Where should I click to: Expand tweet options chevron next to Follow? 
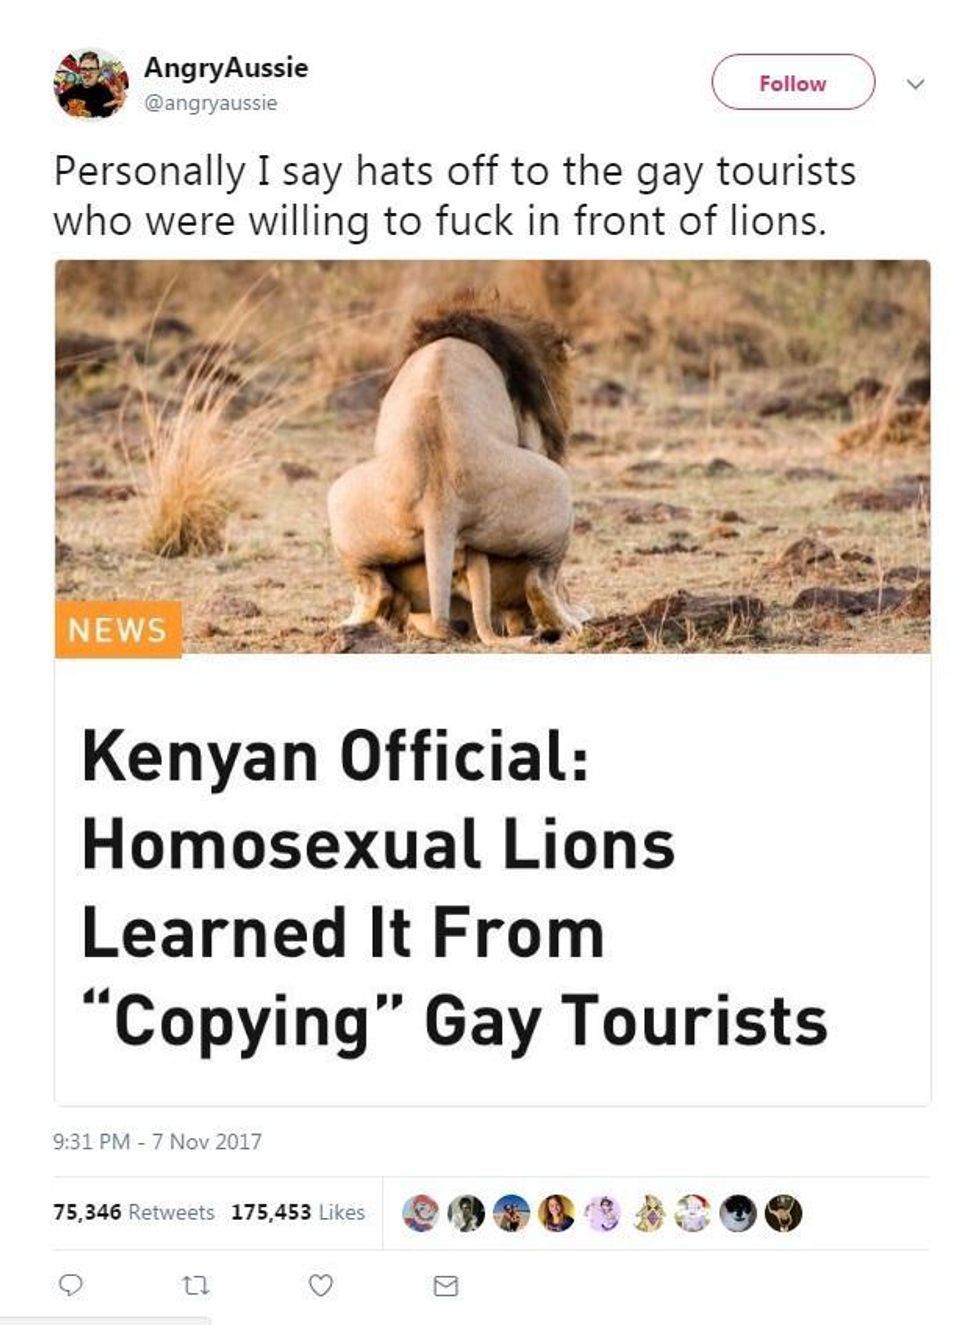915,84
